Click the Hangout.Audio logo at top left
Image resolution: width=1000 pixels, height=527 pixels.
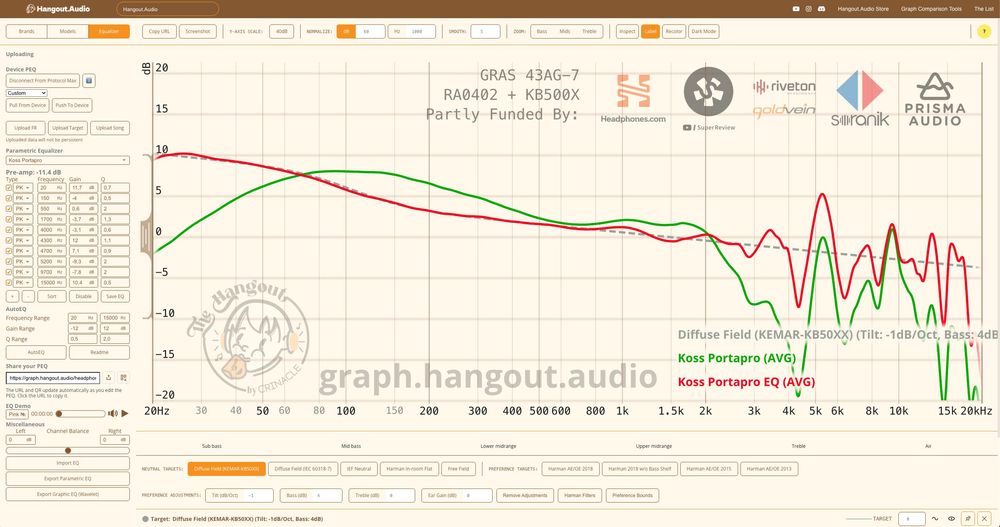coord(58,9)
